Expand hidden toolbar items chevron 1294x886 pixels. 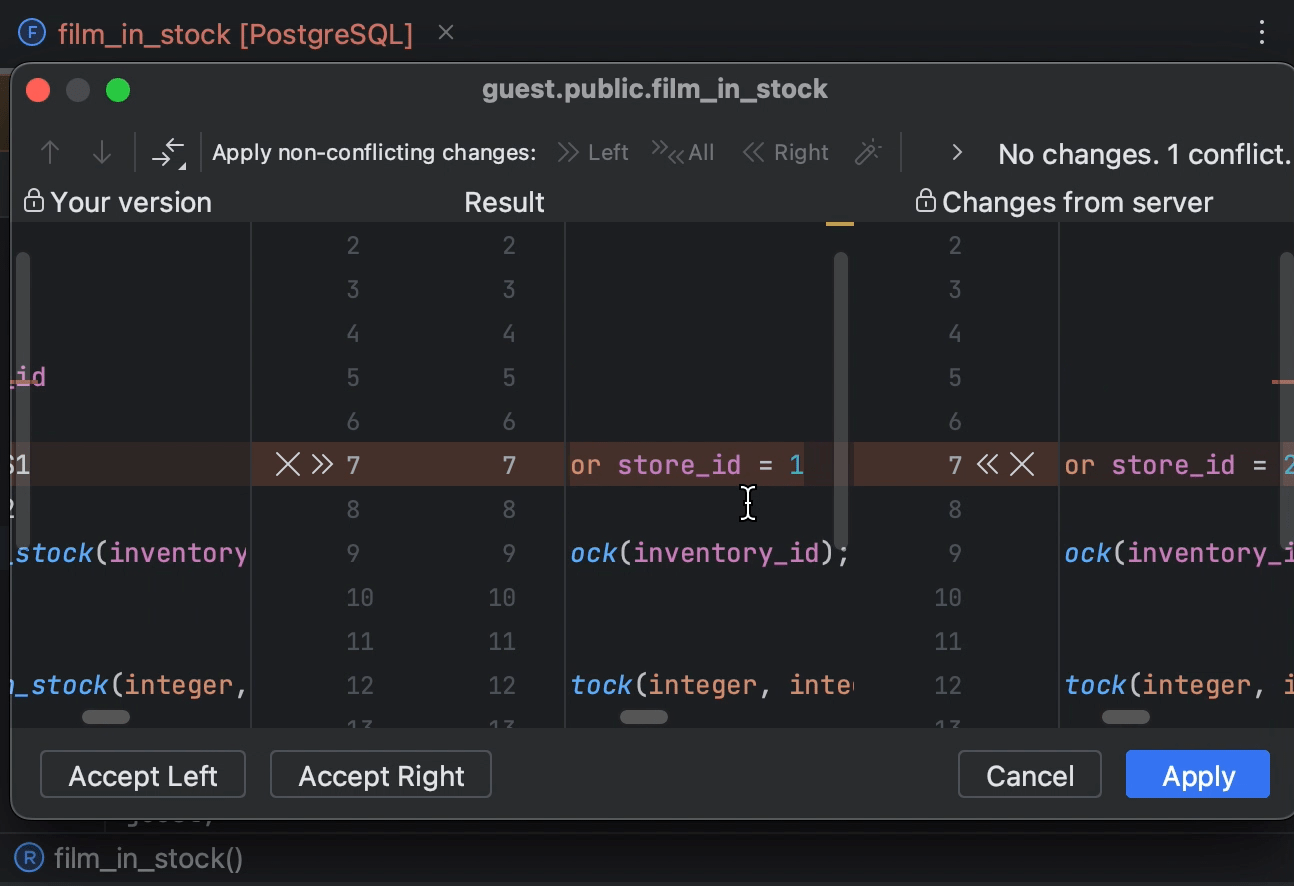coord(956,153)
